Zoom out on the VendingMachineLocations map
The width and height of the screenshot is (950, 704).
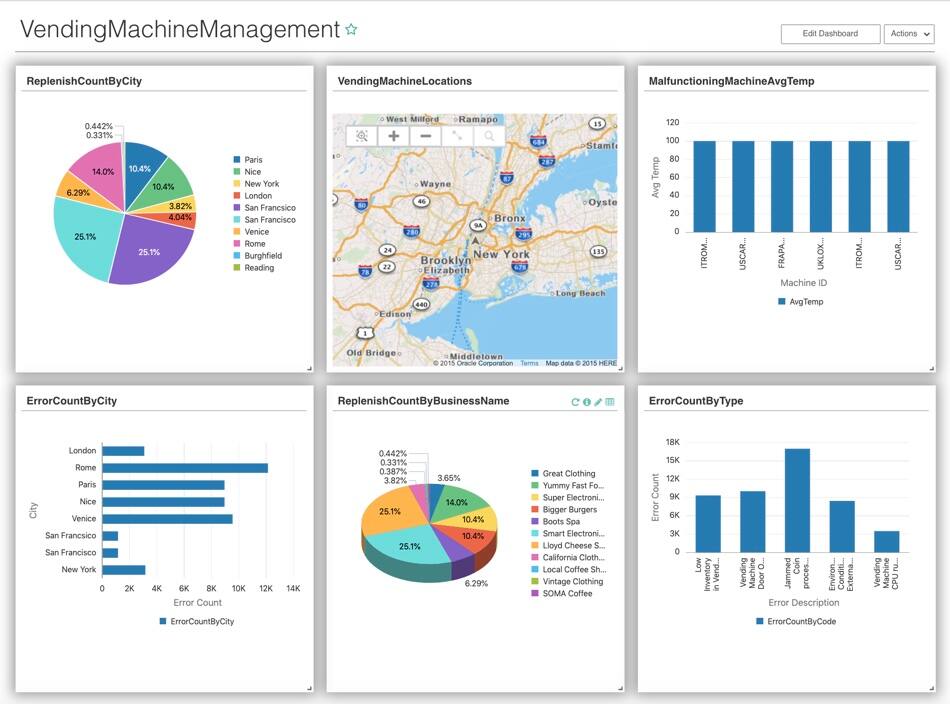point(425,137)
